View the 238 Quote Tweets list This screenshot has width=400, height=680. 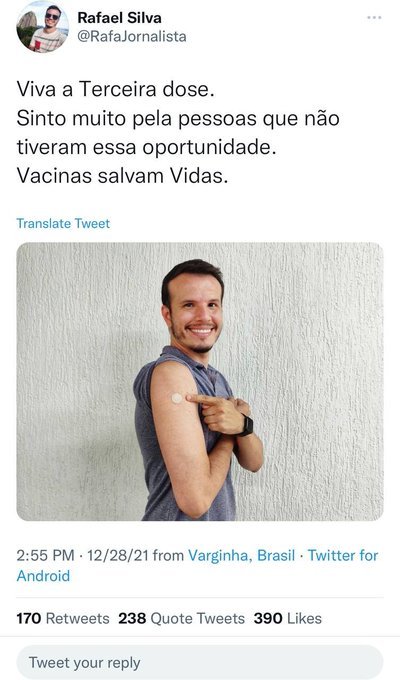(x=181, y=618)
